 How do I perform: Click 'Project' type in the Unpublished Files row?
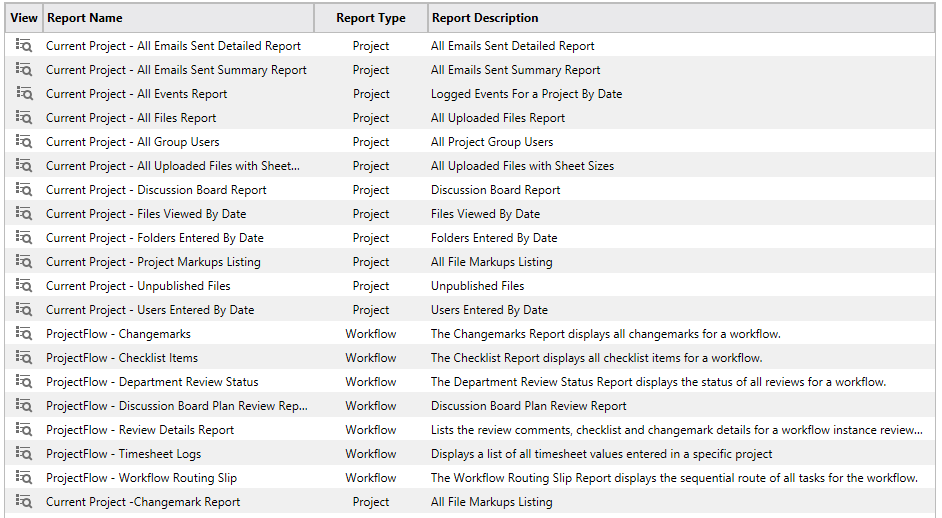tap(371, 287)
